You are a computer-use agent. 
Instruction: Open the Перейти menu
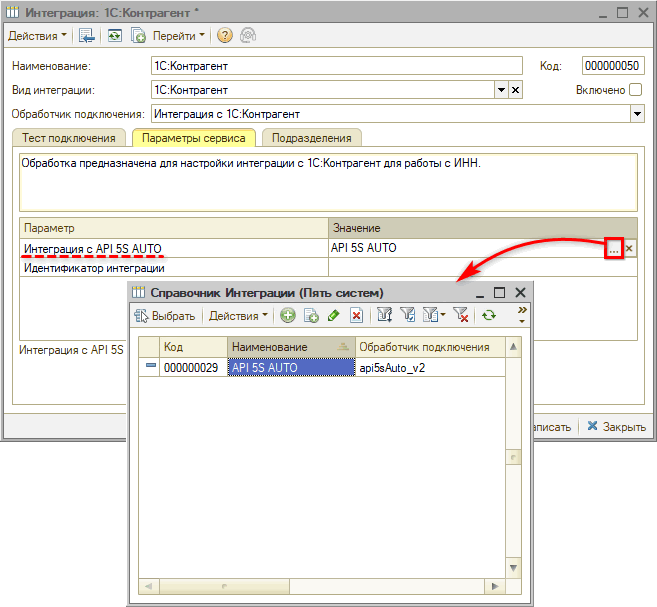tap(179, 35)
